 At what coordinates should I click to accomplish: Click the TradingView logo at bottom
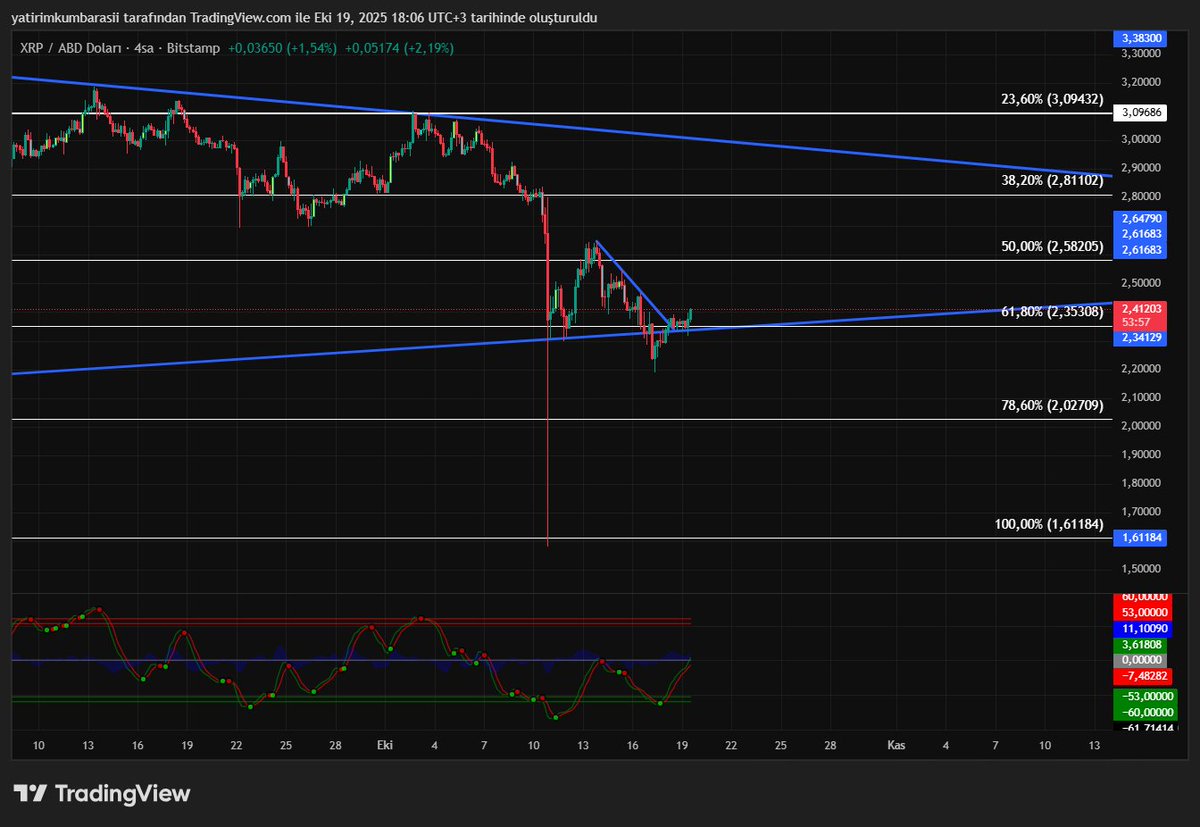coord(101,794)
